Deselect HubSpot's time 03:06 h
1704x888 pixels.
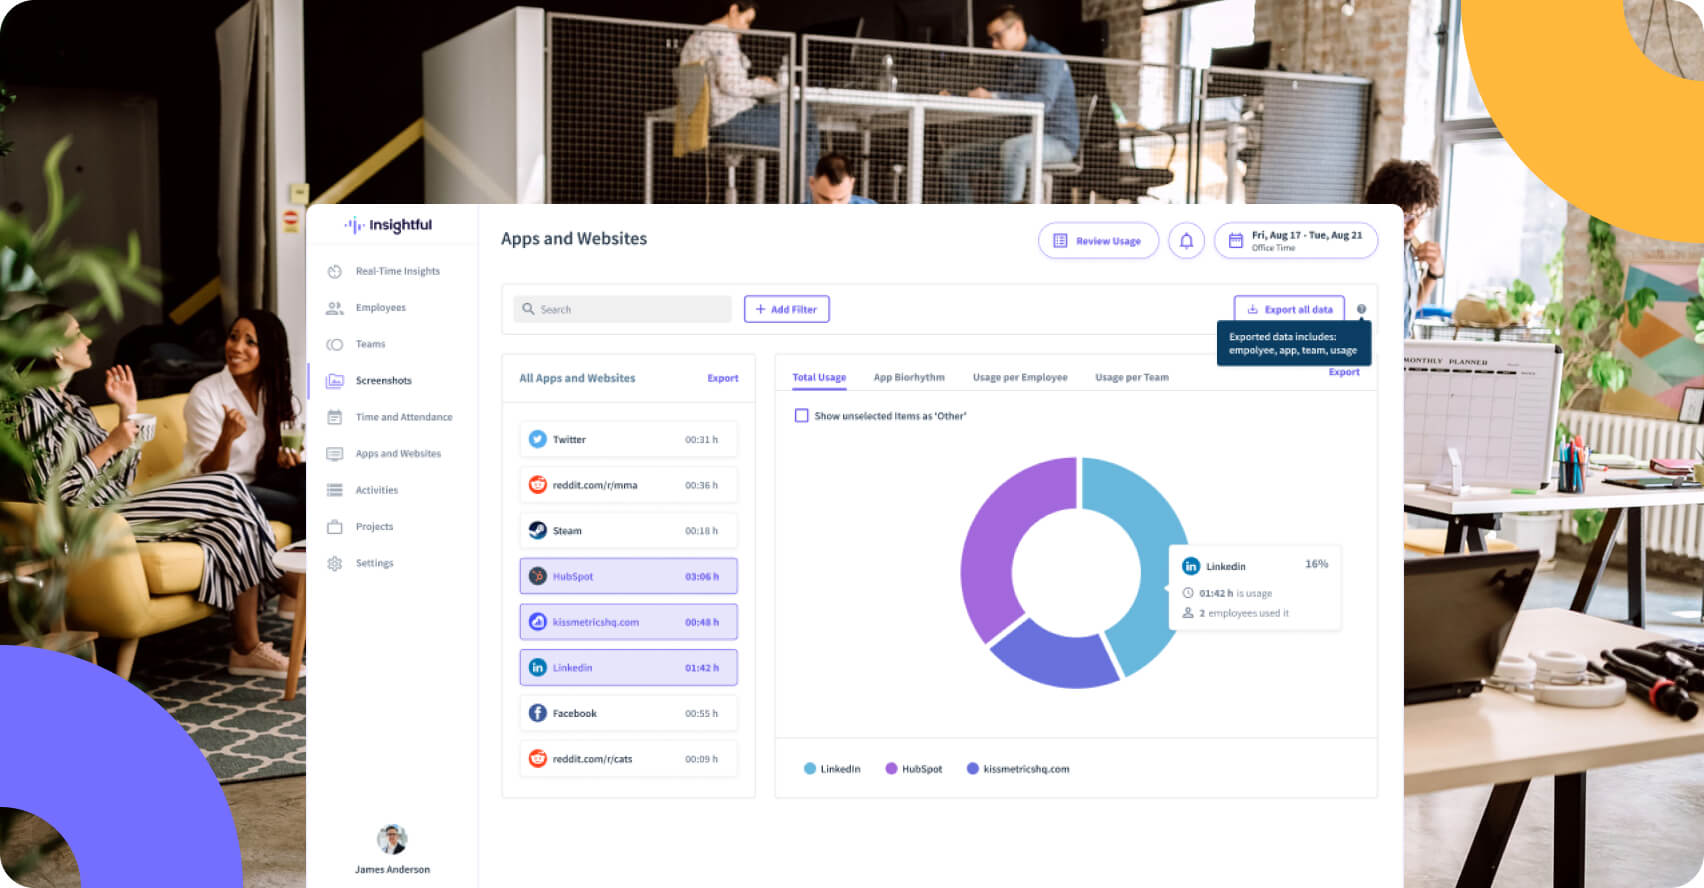coord(701,577)
